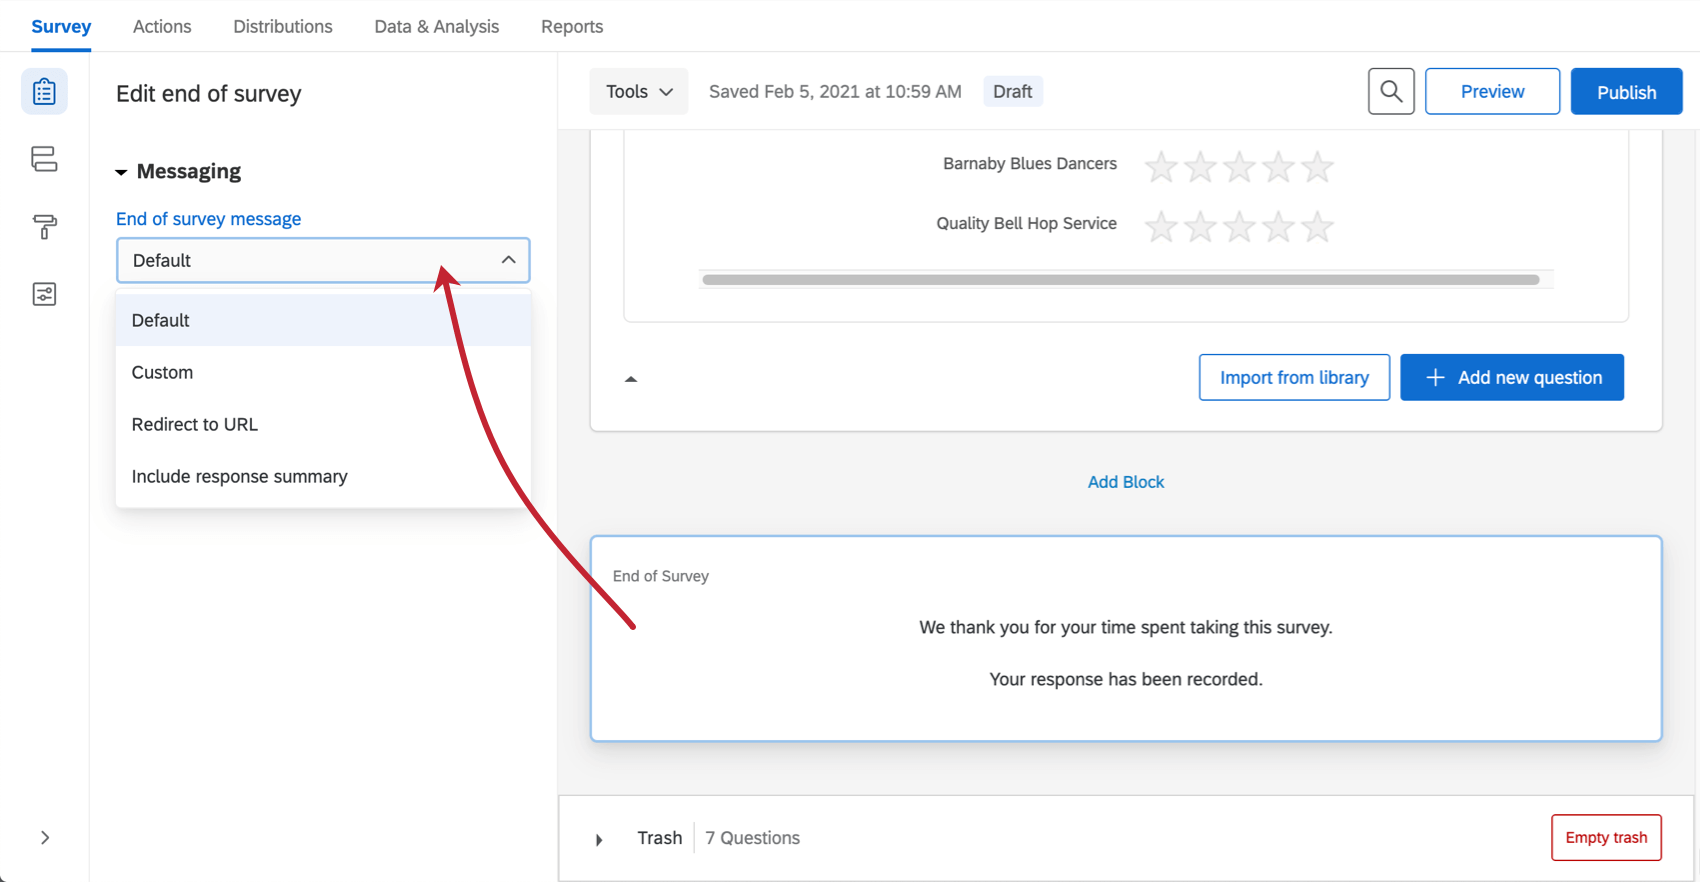The height and width of the screenshot is (882, 1700).
Task: Close the End of survey message dropdown
Action: 508,260
